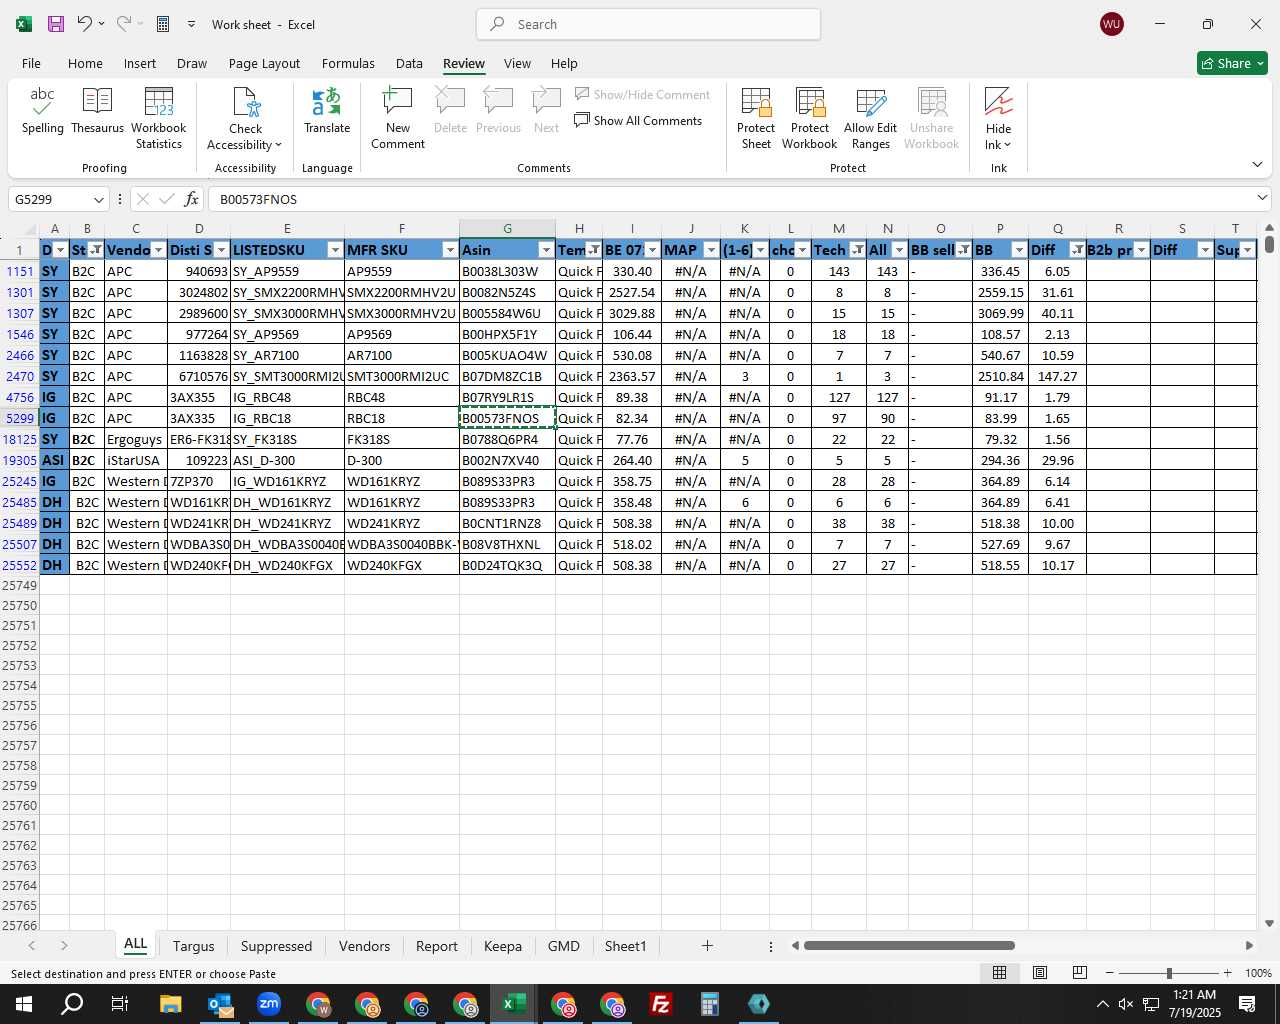Collapse the ribbon with chevron
This screenshot has width=1280, height=1024.
pos(1257,164)
